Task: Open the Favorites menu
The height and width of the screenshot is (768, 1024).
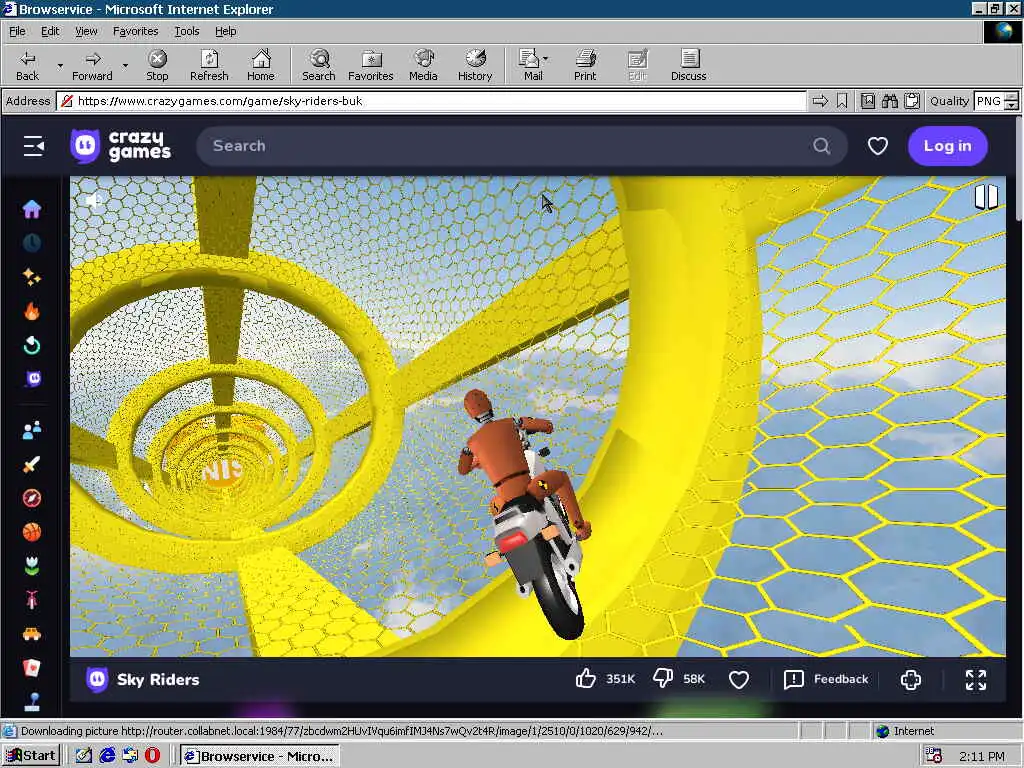Action: tap(135, 31)
